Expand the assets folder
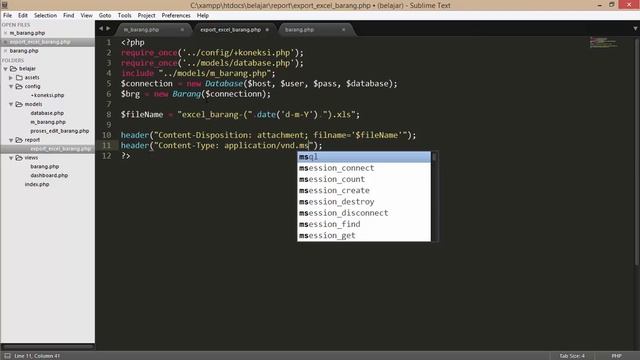The image size is (640, 360). pos(11,78)
